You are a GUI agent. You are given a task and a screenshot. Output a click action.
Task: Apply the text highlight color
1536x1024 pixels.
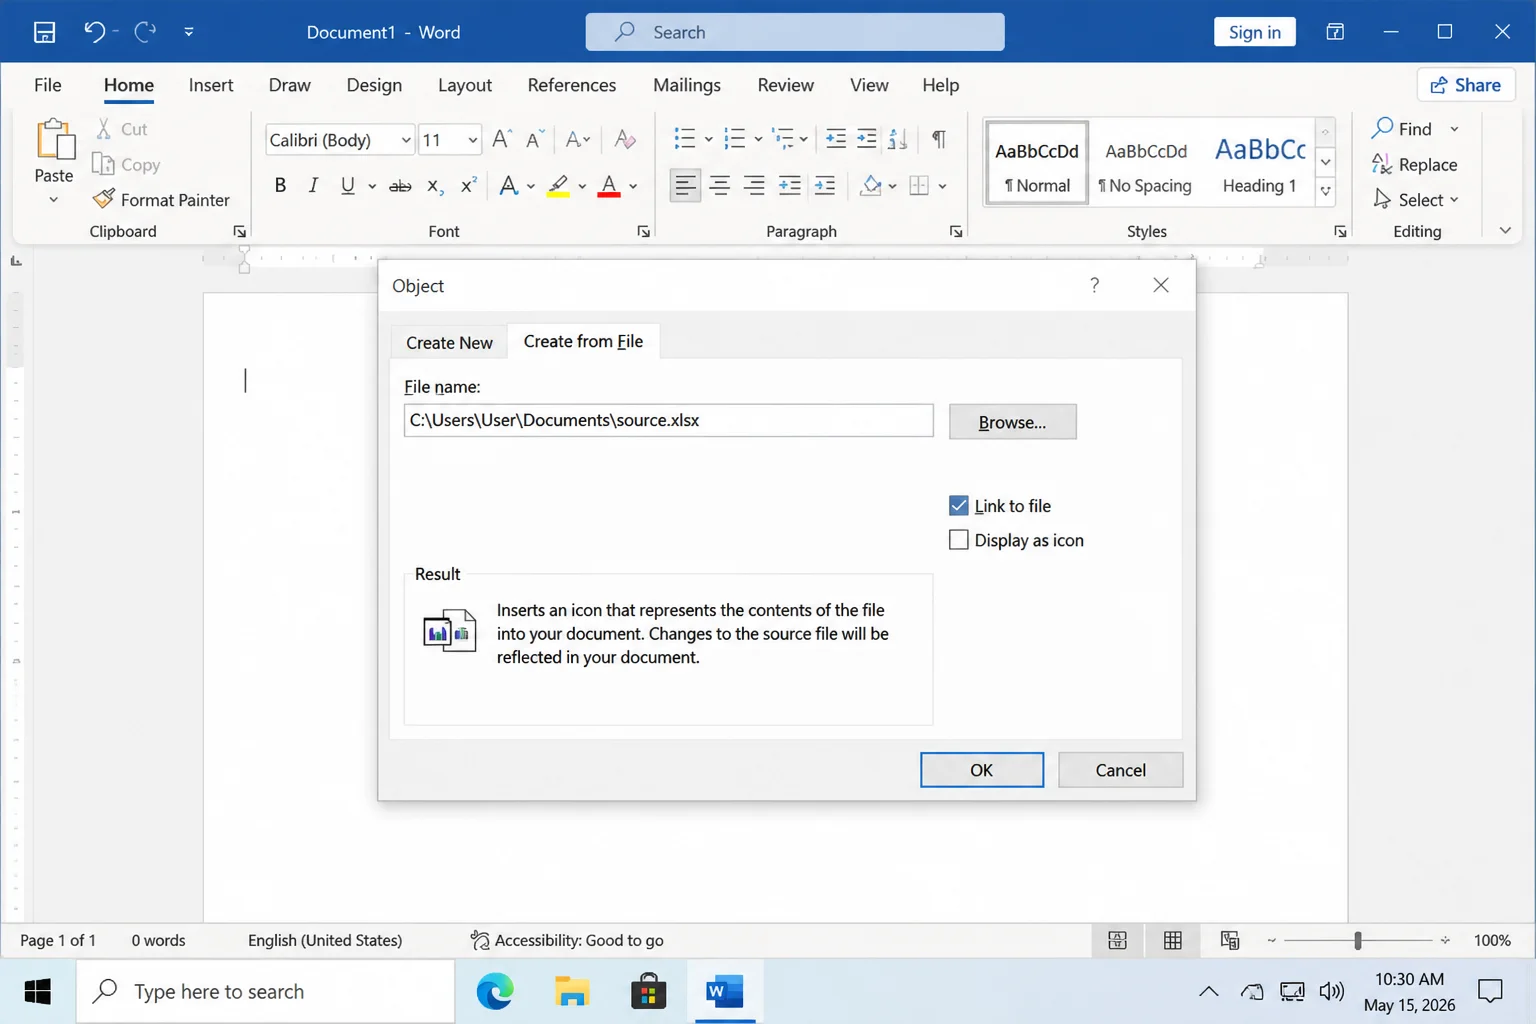click(x=558, y=186)
